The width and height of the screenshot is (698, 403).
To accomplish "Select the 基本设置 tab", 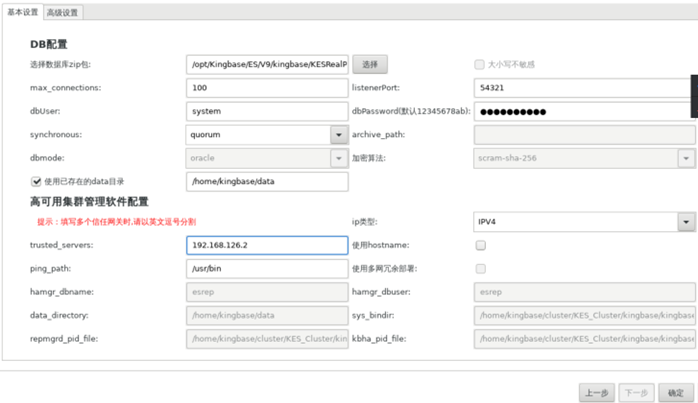I will coord(22,12).
